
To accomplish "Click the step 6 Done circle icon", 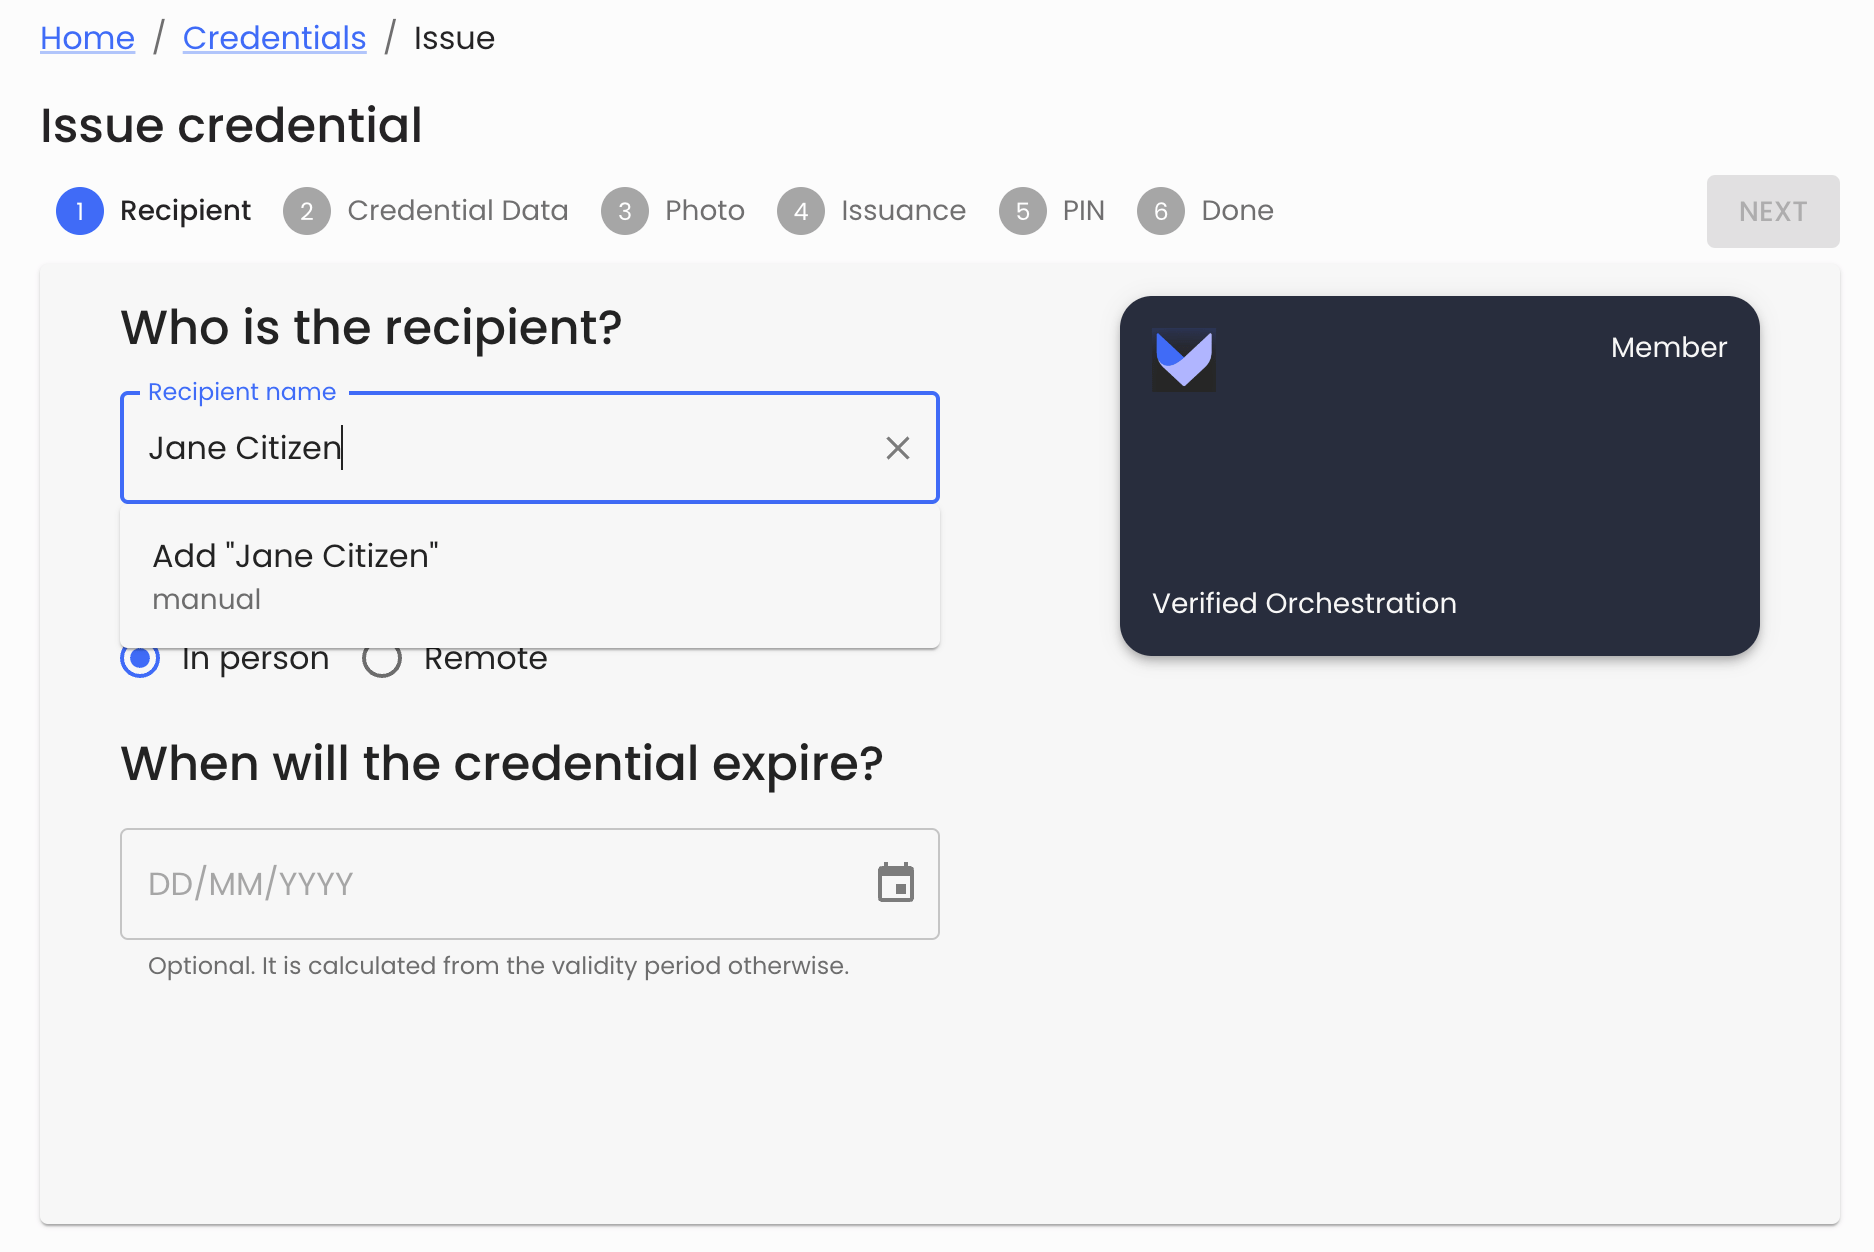I will click(x=1161, y=211).
